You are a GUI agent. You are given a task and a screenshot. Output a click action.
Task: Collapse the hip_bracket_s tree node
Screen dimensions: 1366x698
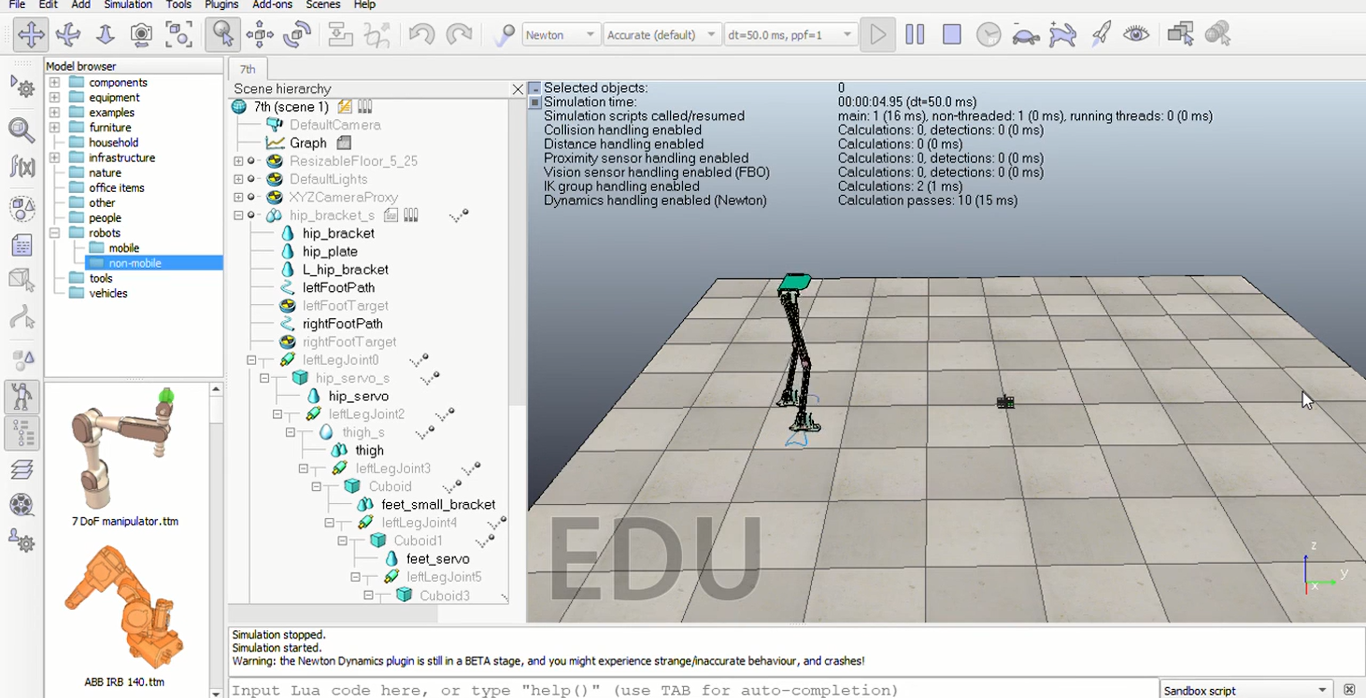click(x=238, y=215)
